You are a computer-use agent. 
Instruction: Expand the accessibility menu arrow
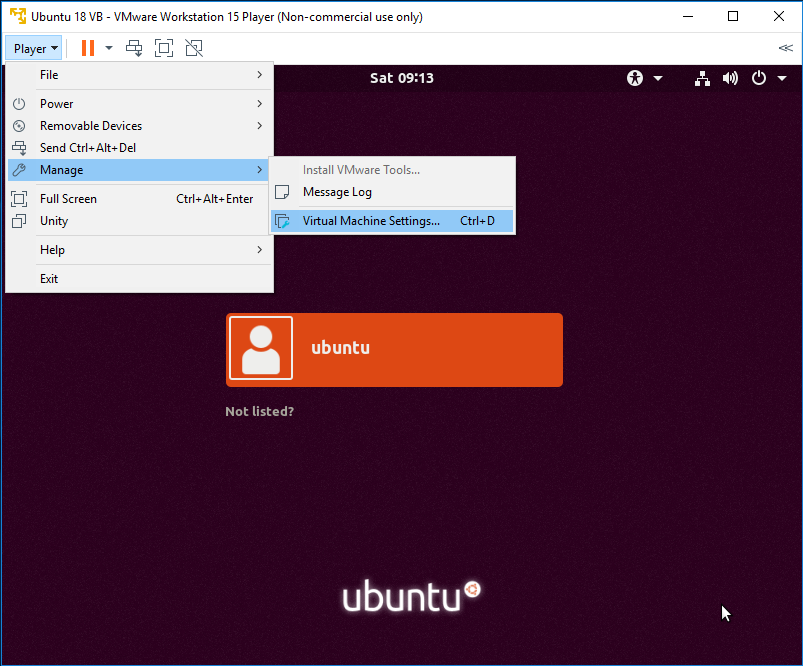(658, 78)
